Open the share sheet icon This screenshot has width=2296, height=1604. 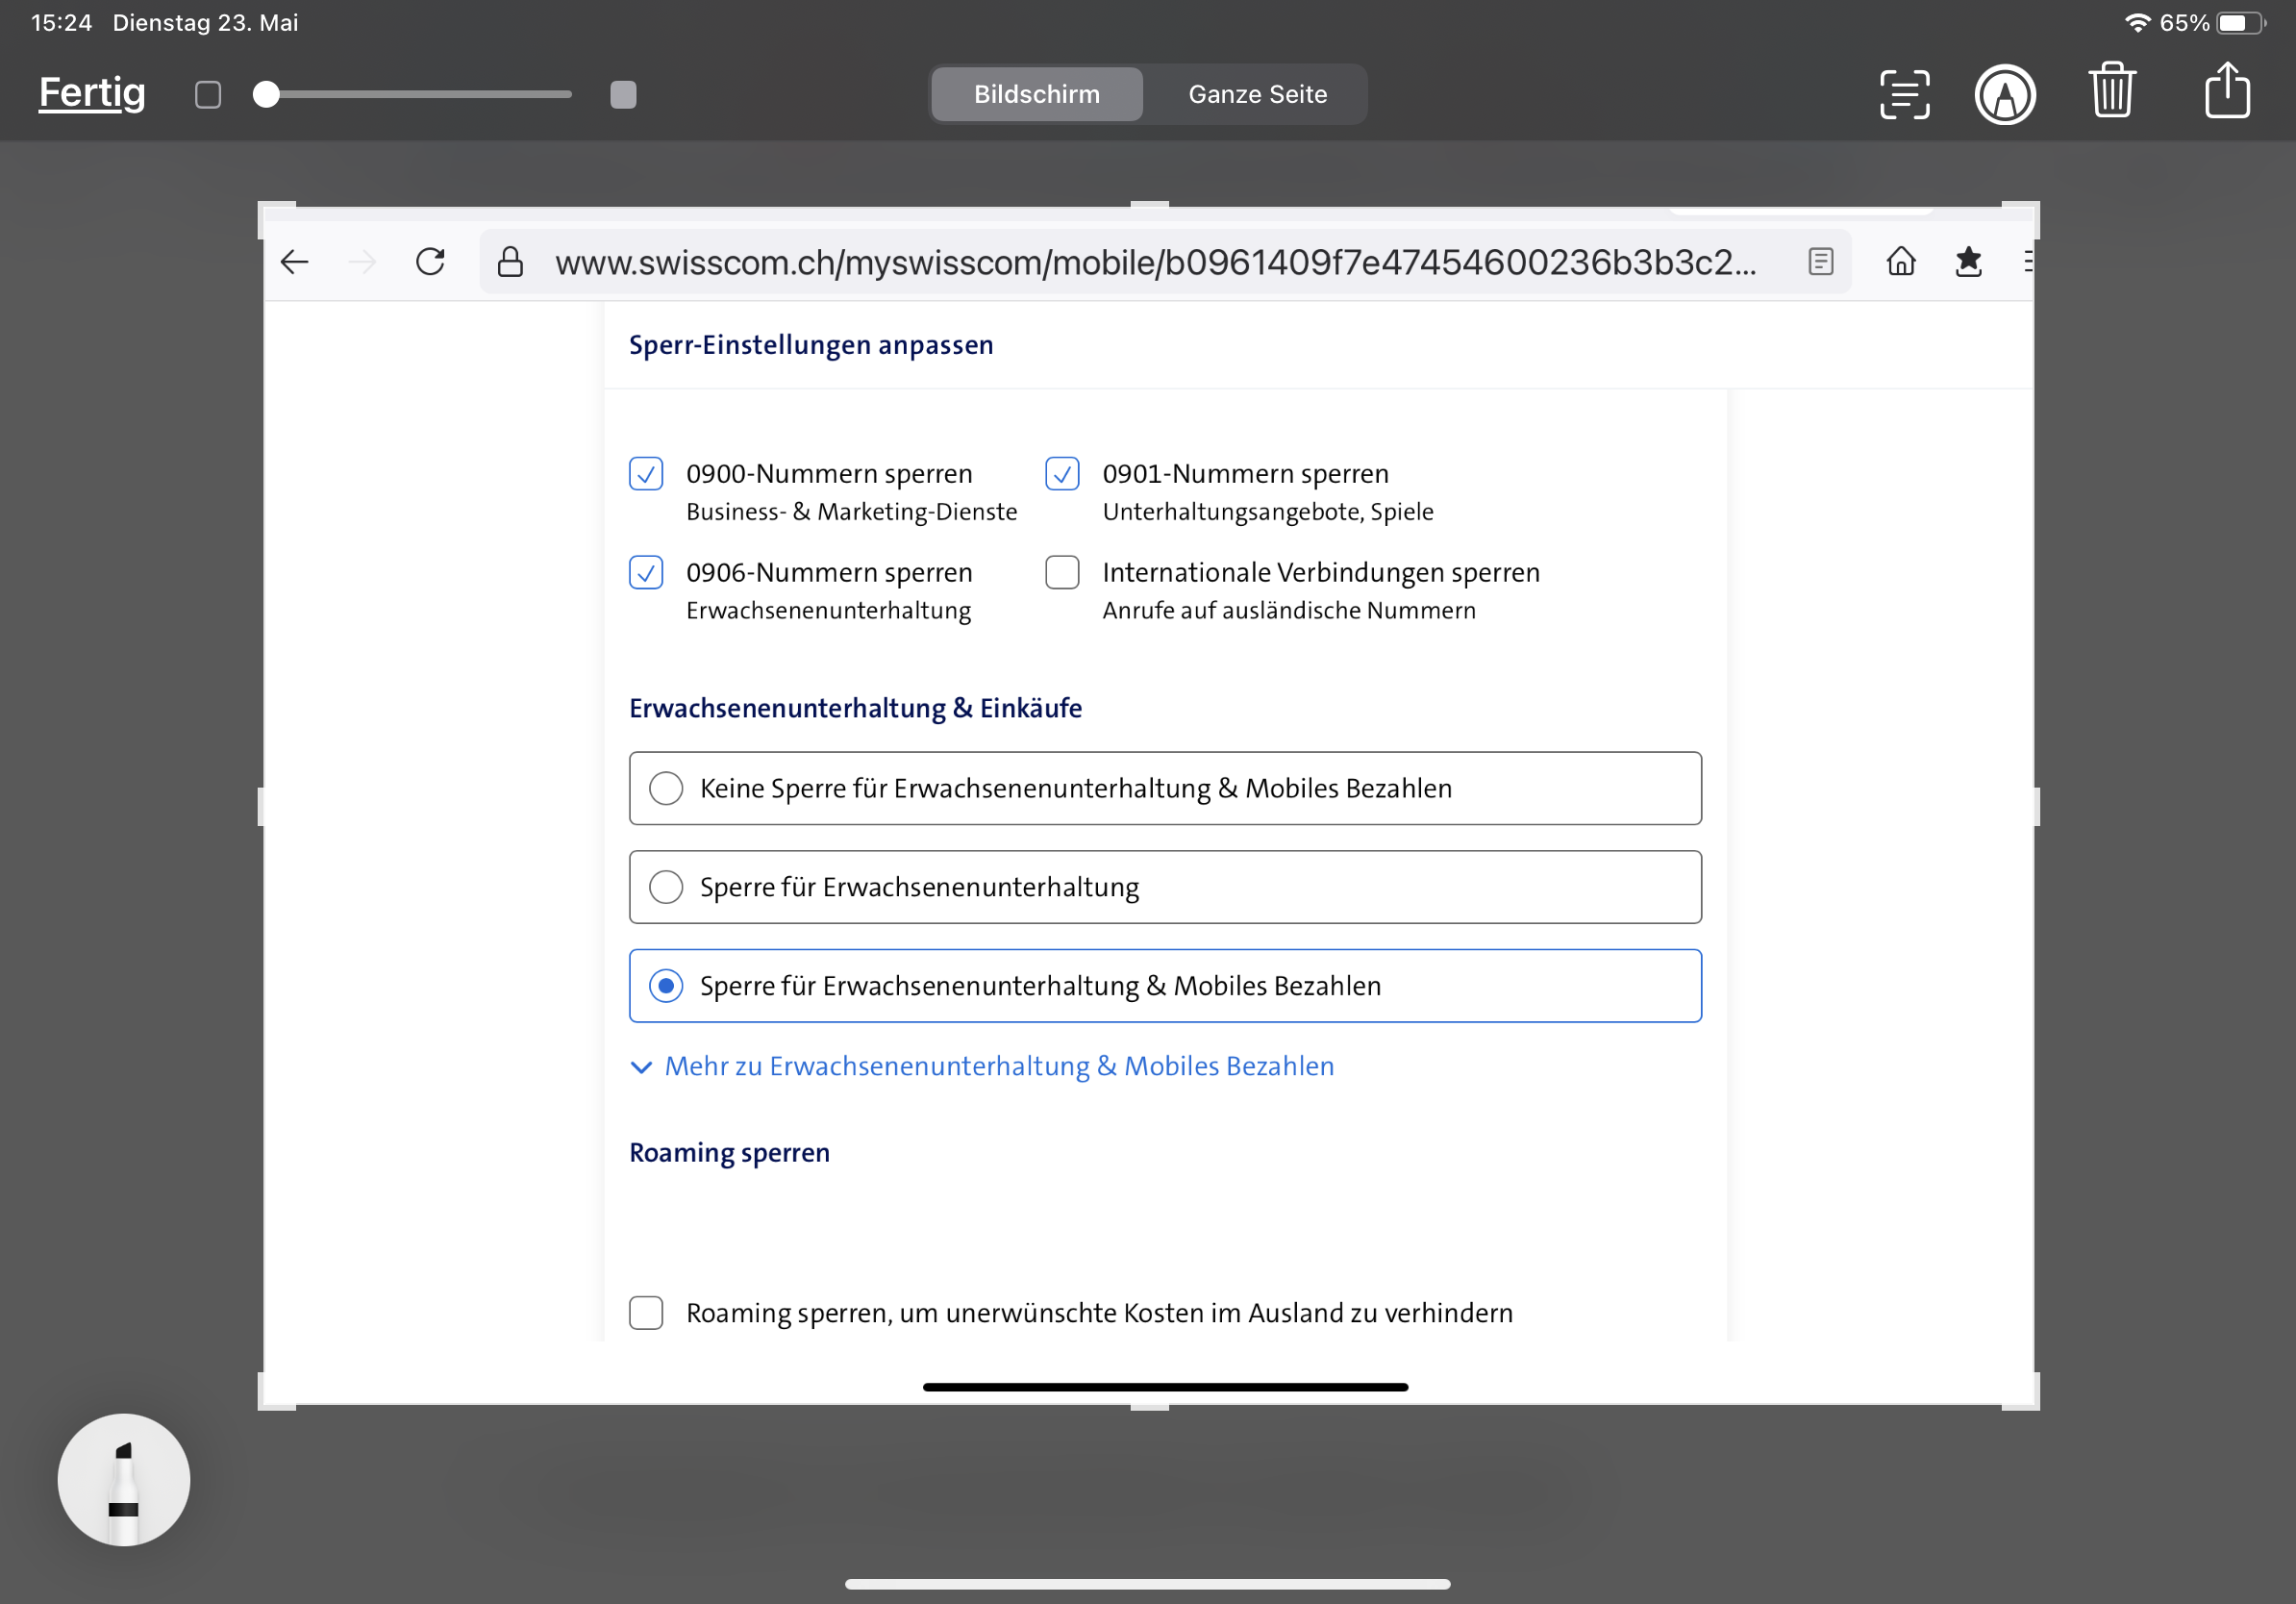tap(2227, 92)
